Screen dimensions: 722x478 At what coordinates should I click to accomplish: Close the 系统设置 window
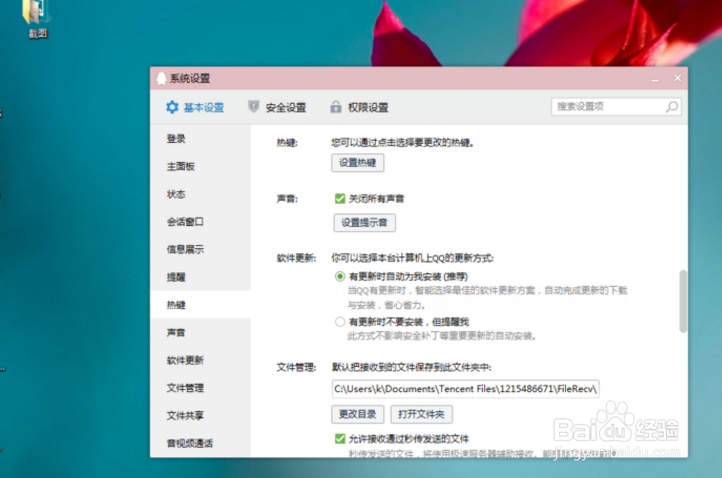pyautogui.click(x=677, y=78)
